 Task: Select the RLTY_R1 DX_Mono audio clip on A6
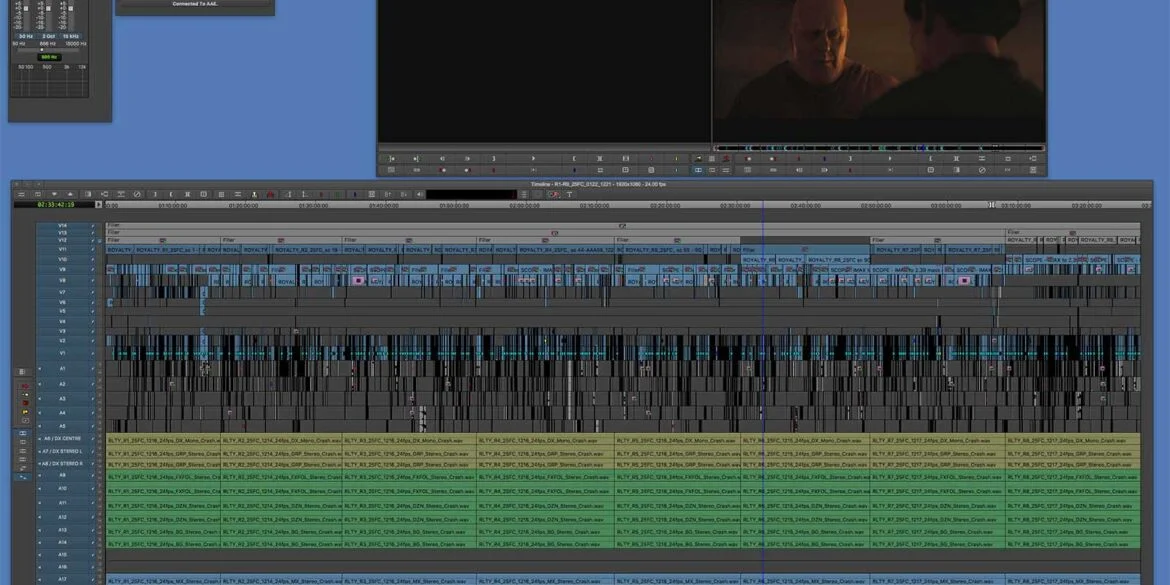point(162,440)
